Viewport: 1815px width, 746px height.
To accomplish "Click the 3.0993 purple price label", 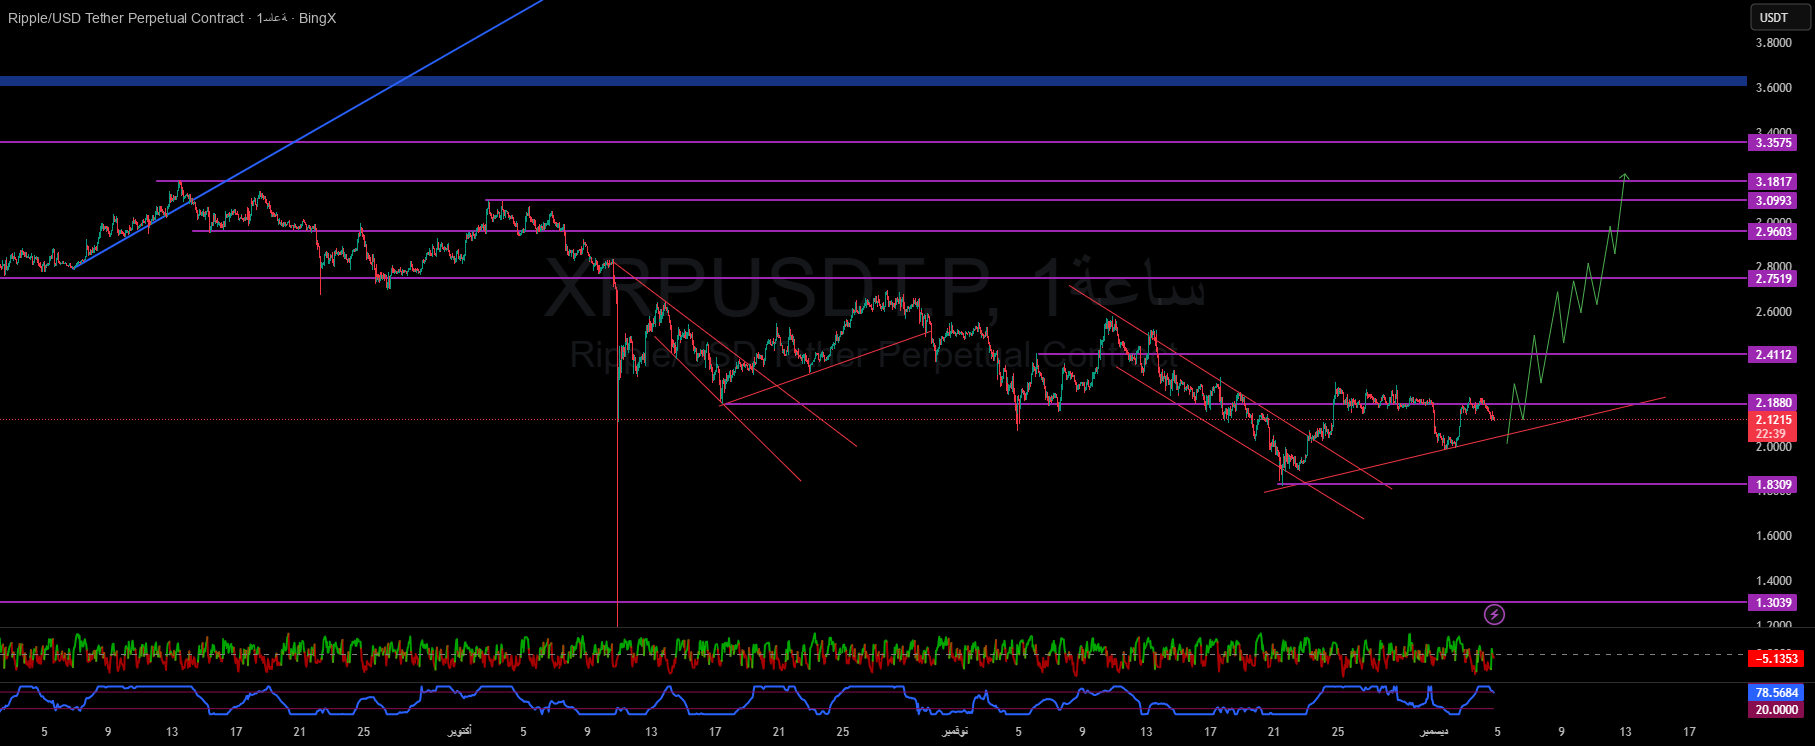I will (x=1774, y=201).
